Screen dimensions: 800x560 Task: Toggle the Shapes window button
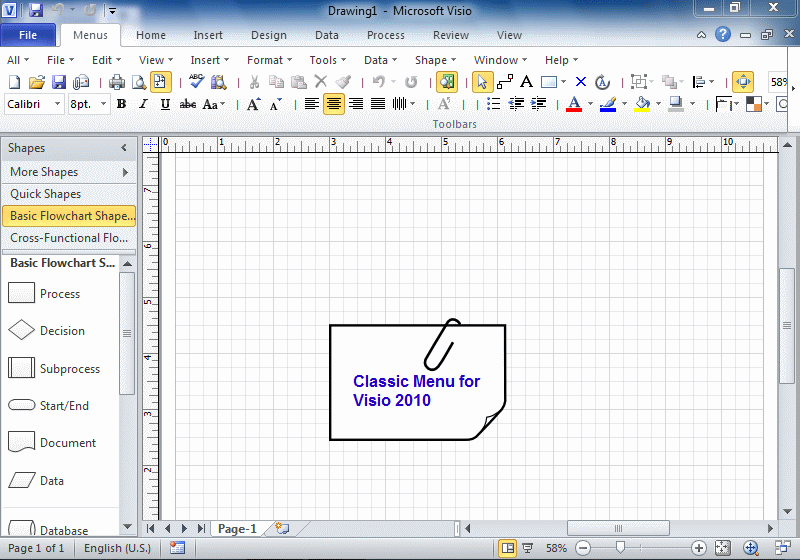pyautogui.click(x=446, y=82)
